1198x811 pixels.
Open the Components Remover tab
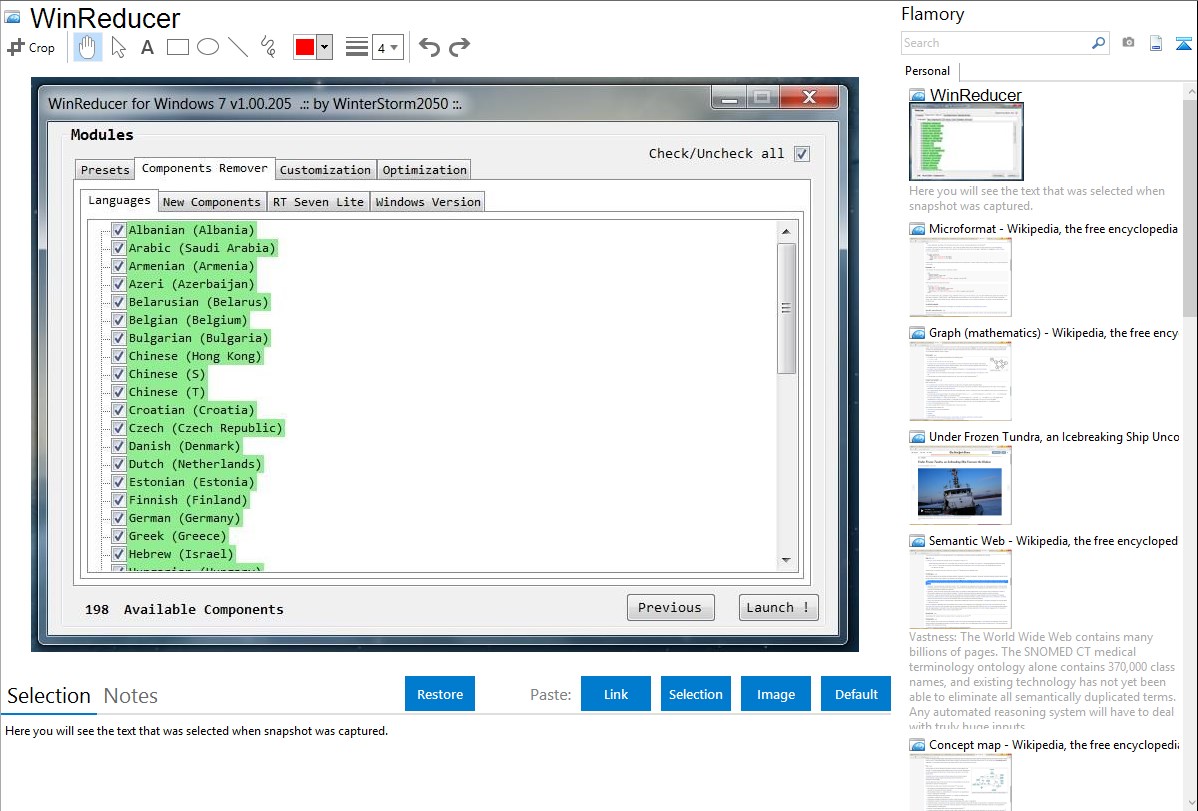pyautogui.click(x=205, y=168)
